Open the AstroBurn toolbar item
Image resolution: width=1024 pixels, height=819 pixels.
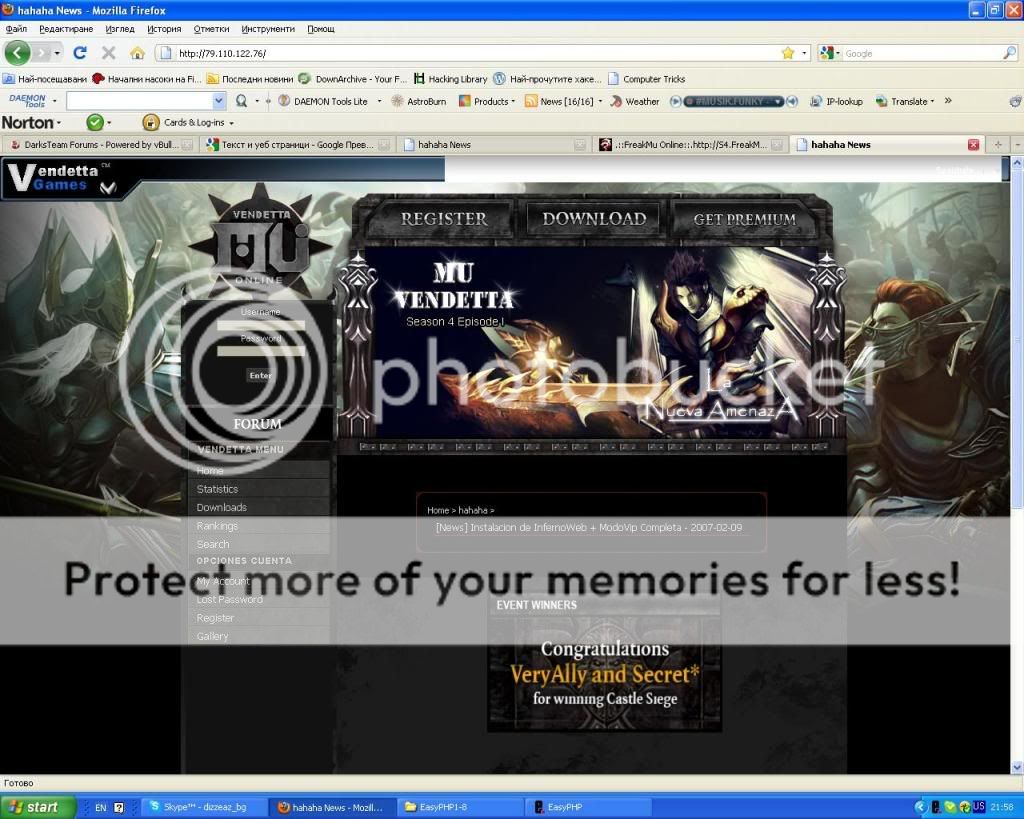pyautogui.click(x=419, y=101)
